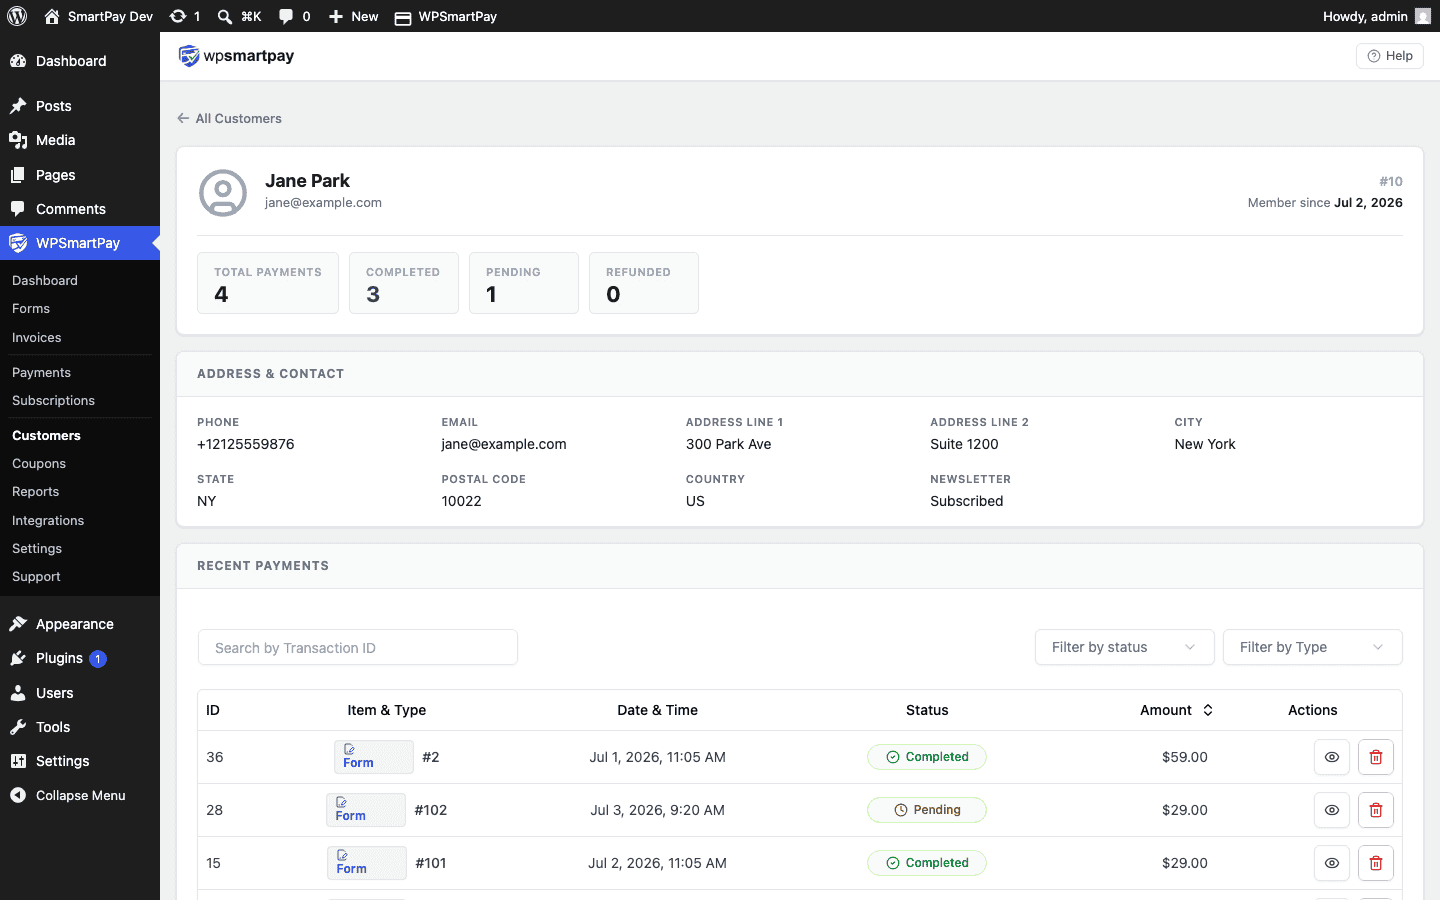The width and height of the screenshot is (1440, 900).
Task: Click the Refunded stat card
Action: pos(644,283)
